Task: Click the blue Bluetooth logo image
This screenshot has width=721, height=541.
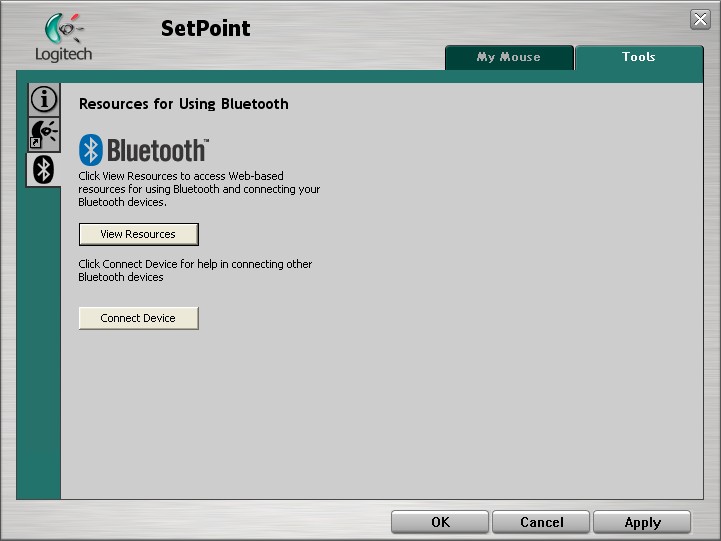Action: [144, 150]
